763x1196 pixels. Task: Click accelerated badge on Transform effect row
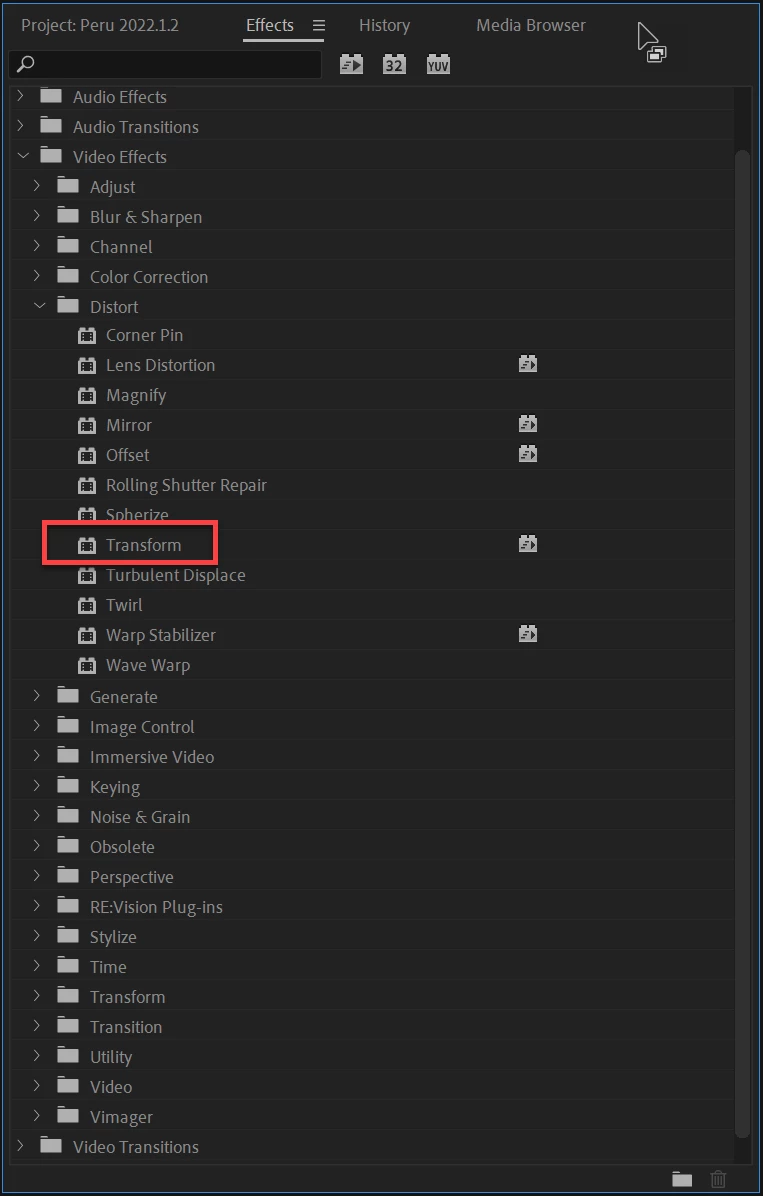click(x=528, y=544)
